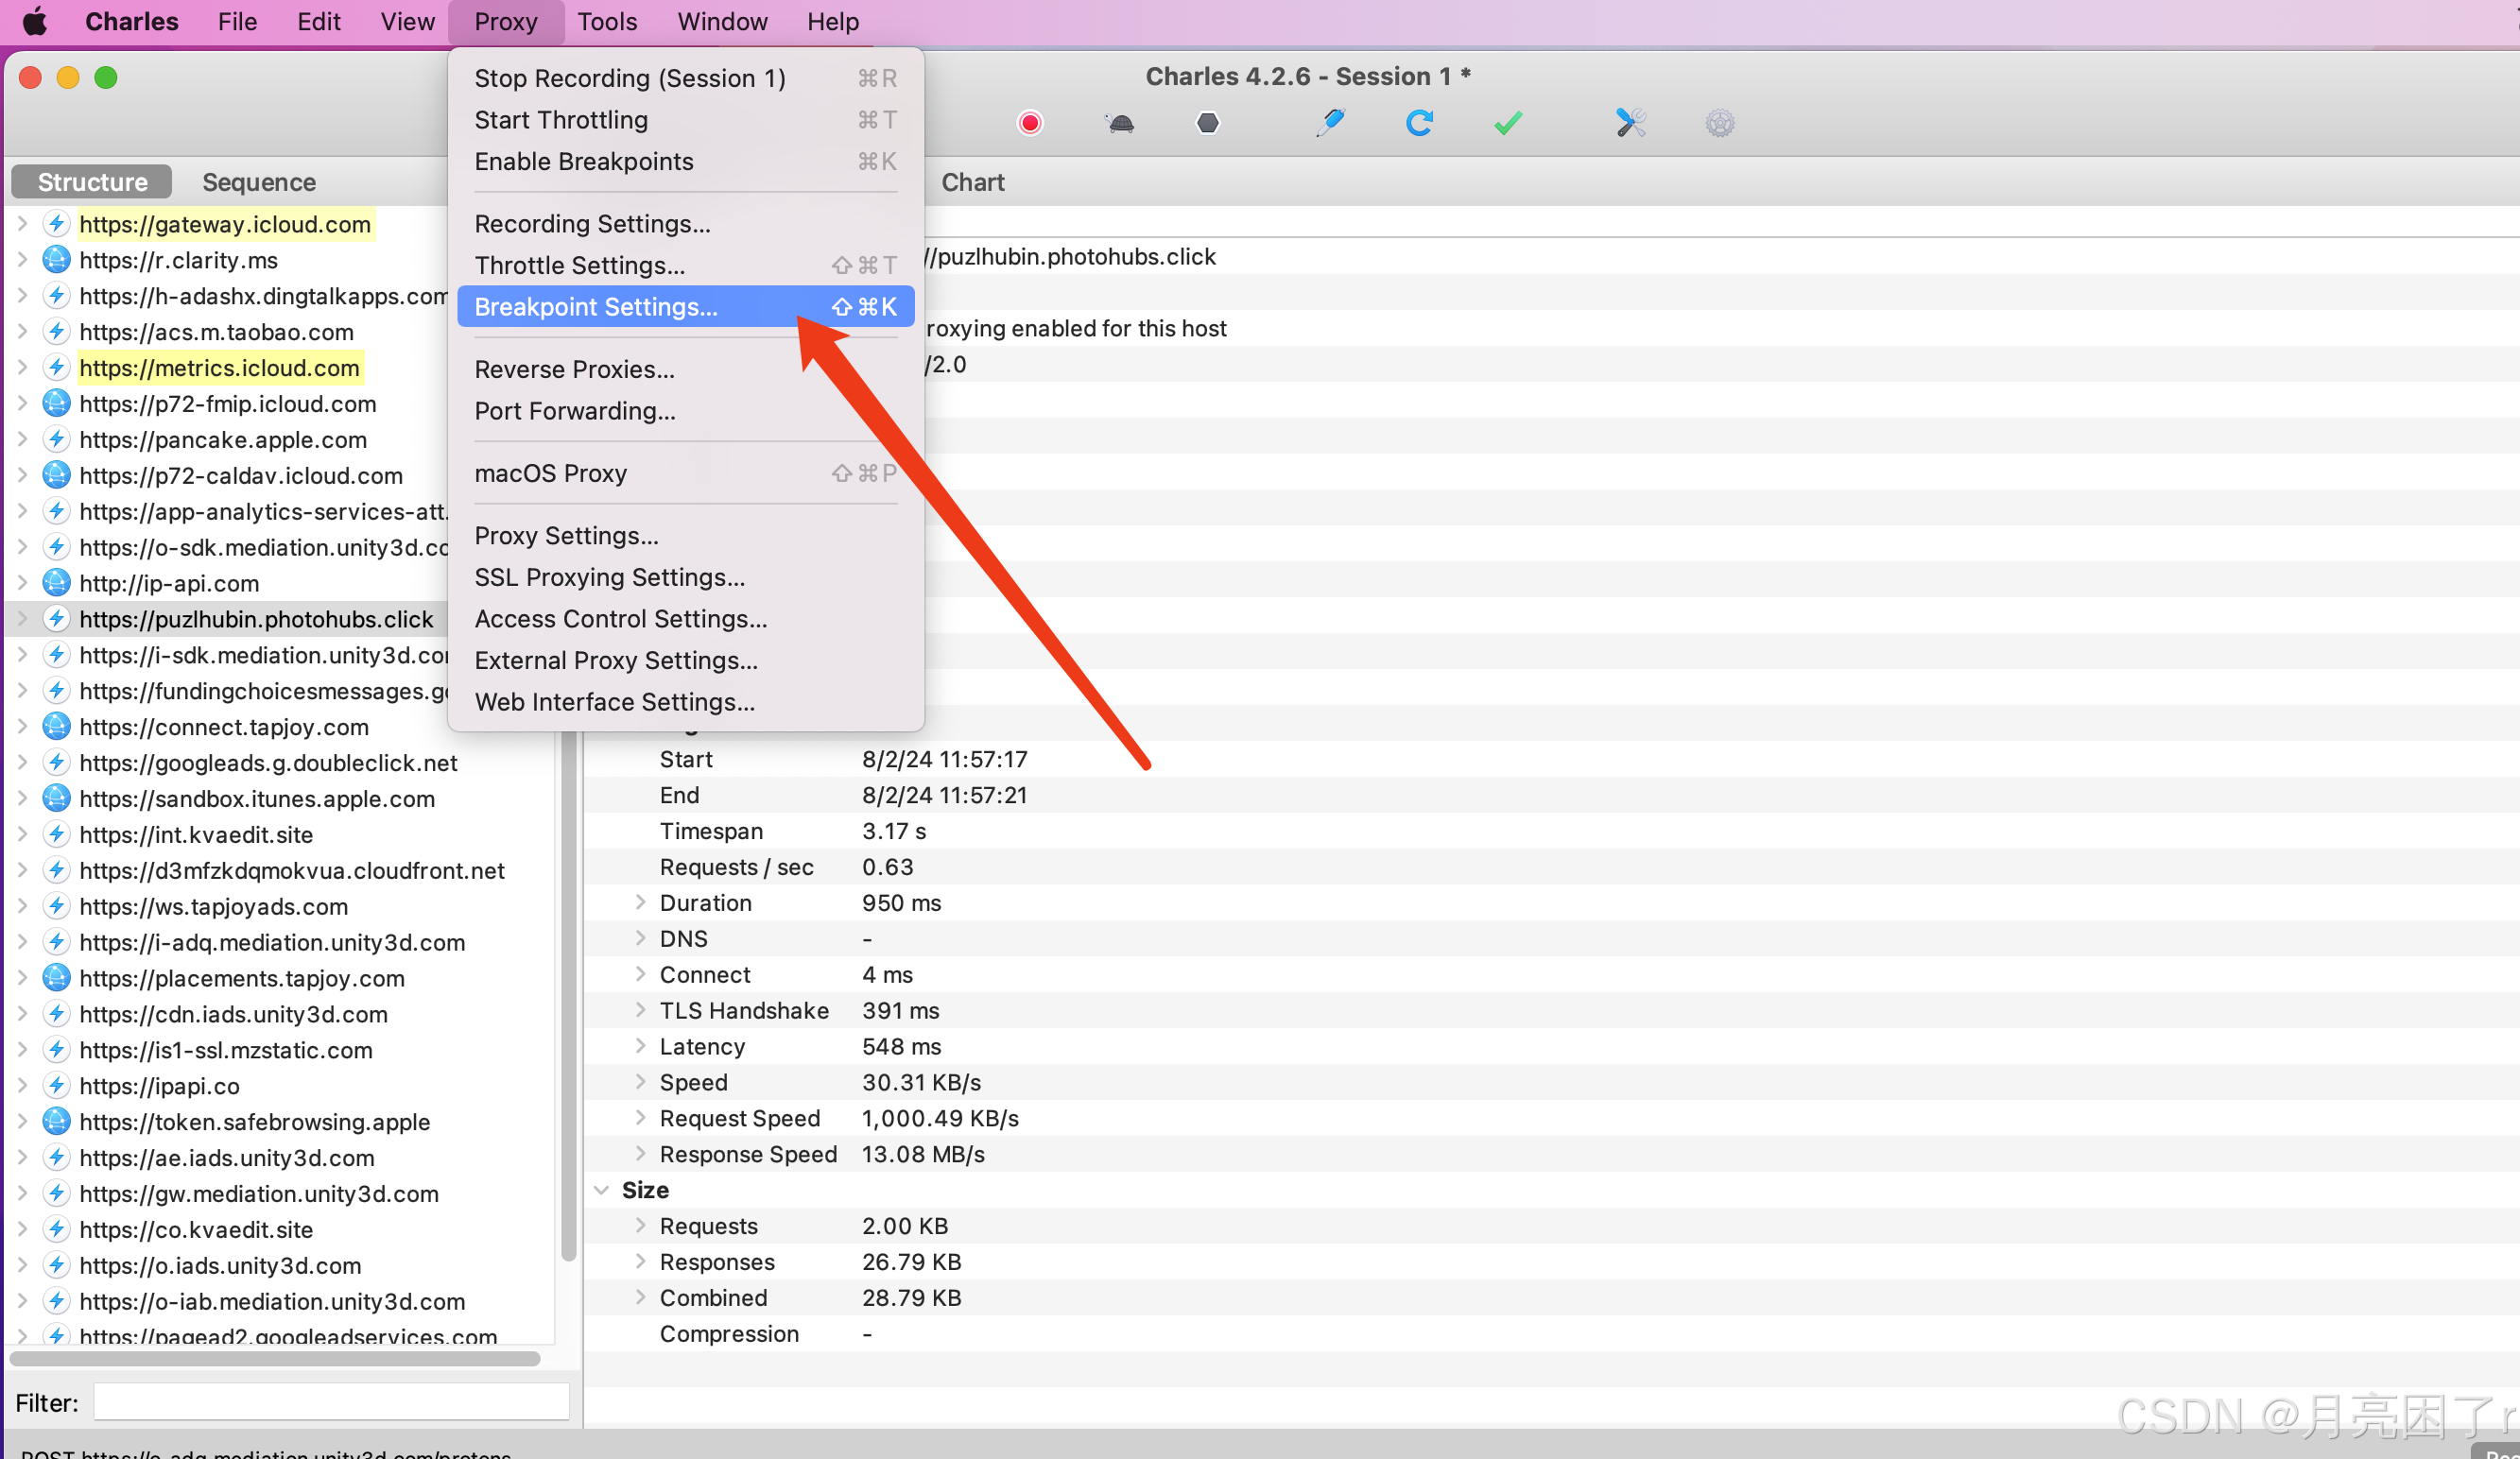Click the globe icon beside p72-caldav.icloud.com
The width and height of the screenshot is (2520, 1459).
pyautogui.click(x=57, y=476)
